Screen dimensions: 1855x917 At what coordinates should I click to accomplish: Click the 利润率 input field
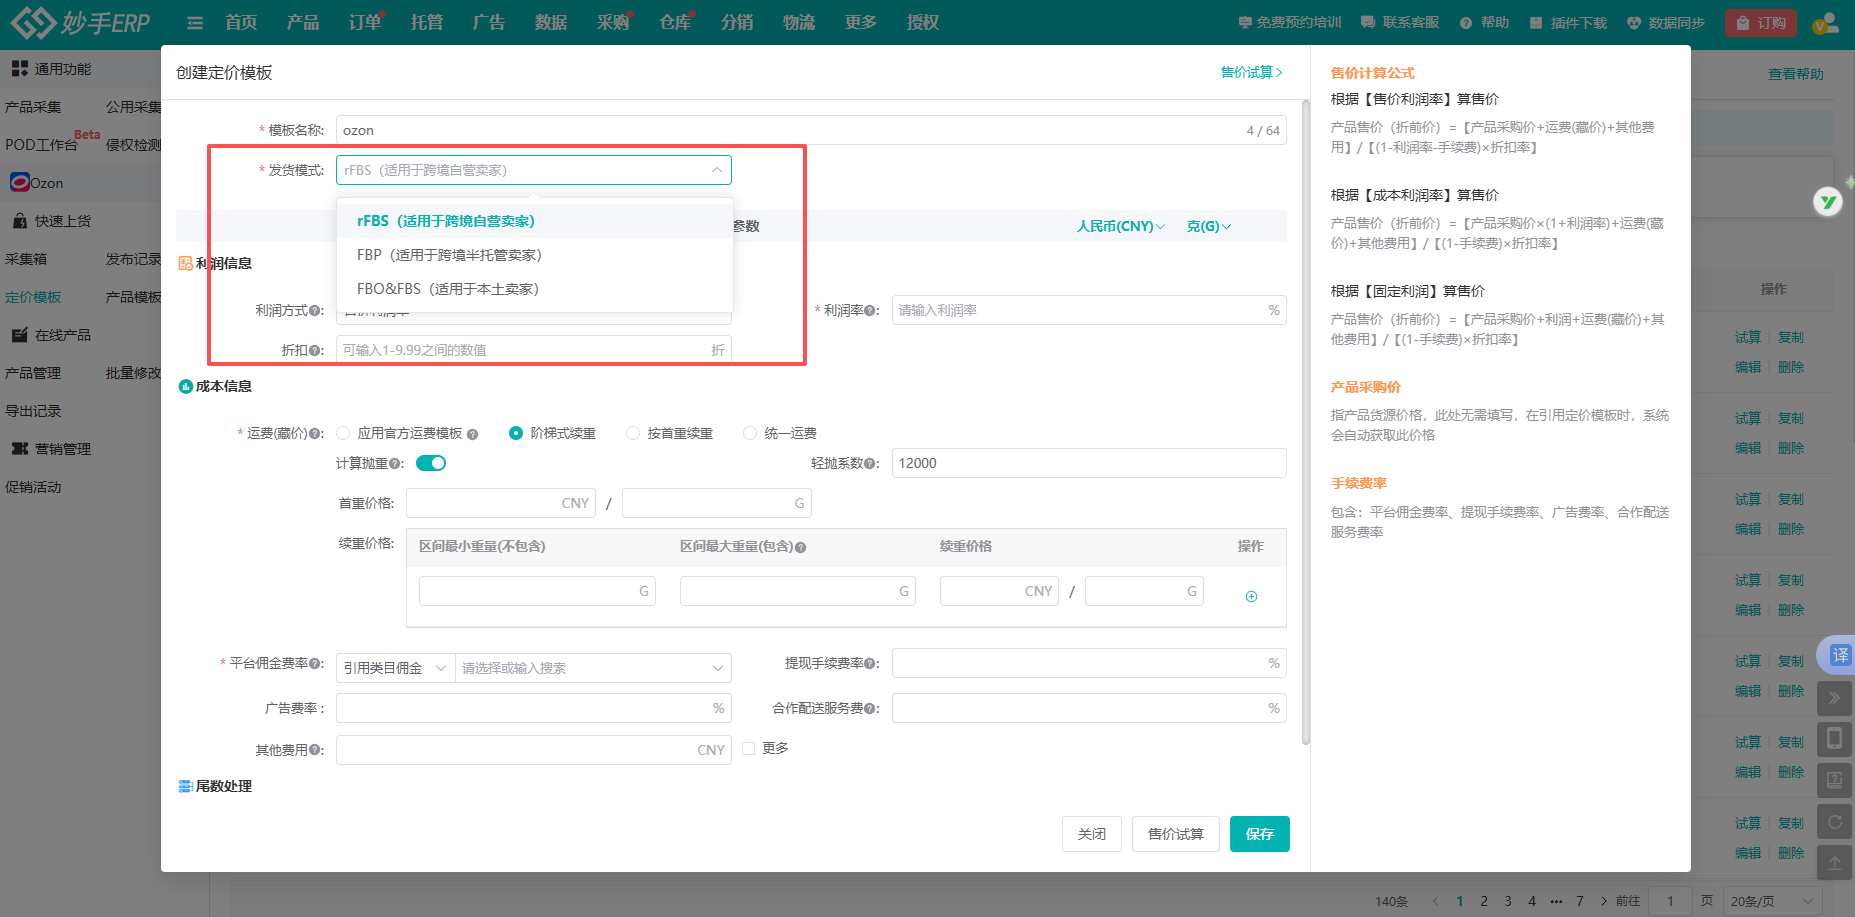coord(1087,310)
